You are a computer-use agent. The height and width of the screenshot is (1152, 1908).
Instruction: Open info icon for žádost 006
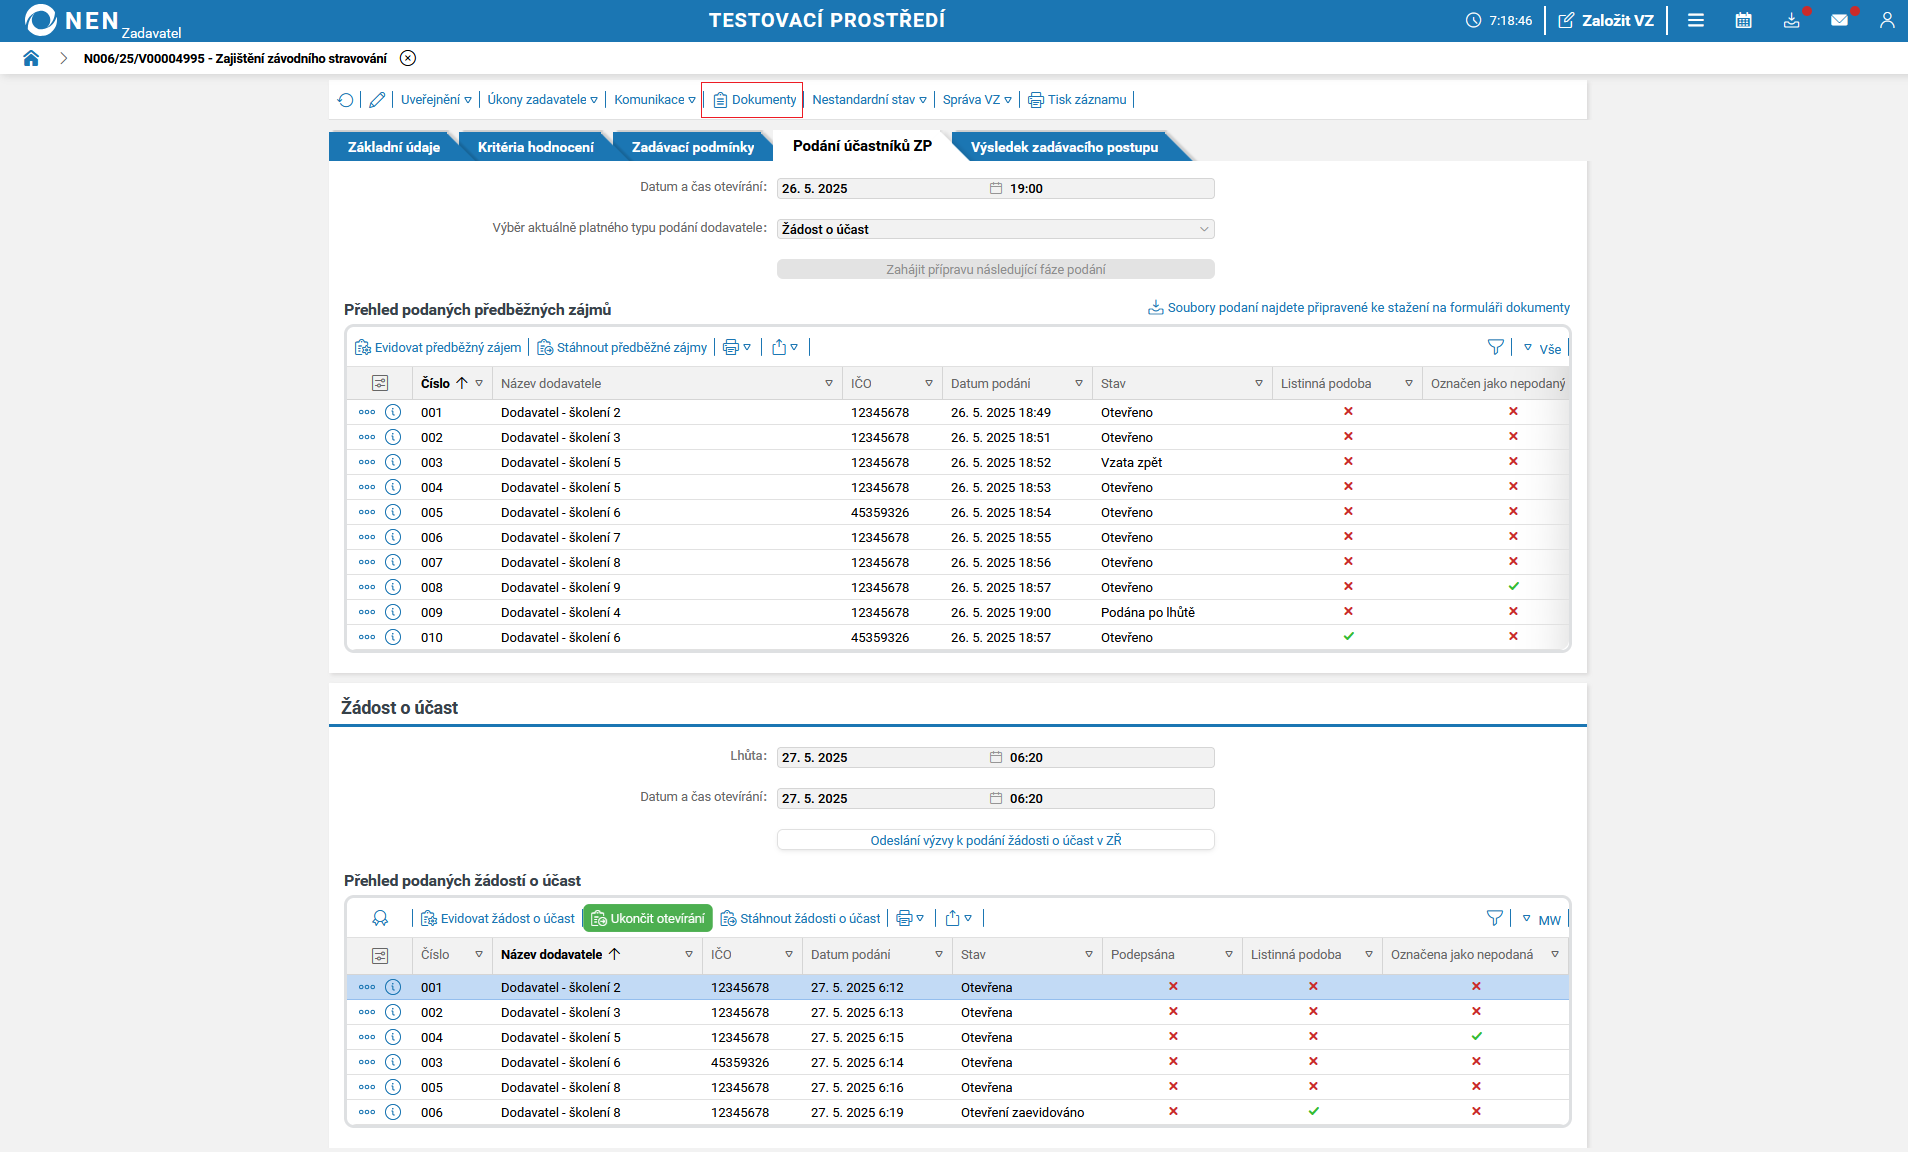(393, 1112)
